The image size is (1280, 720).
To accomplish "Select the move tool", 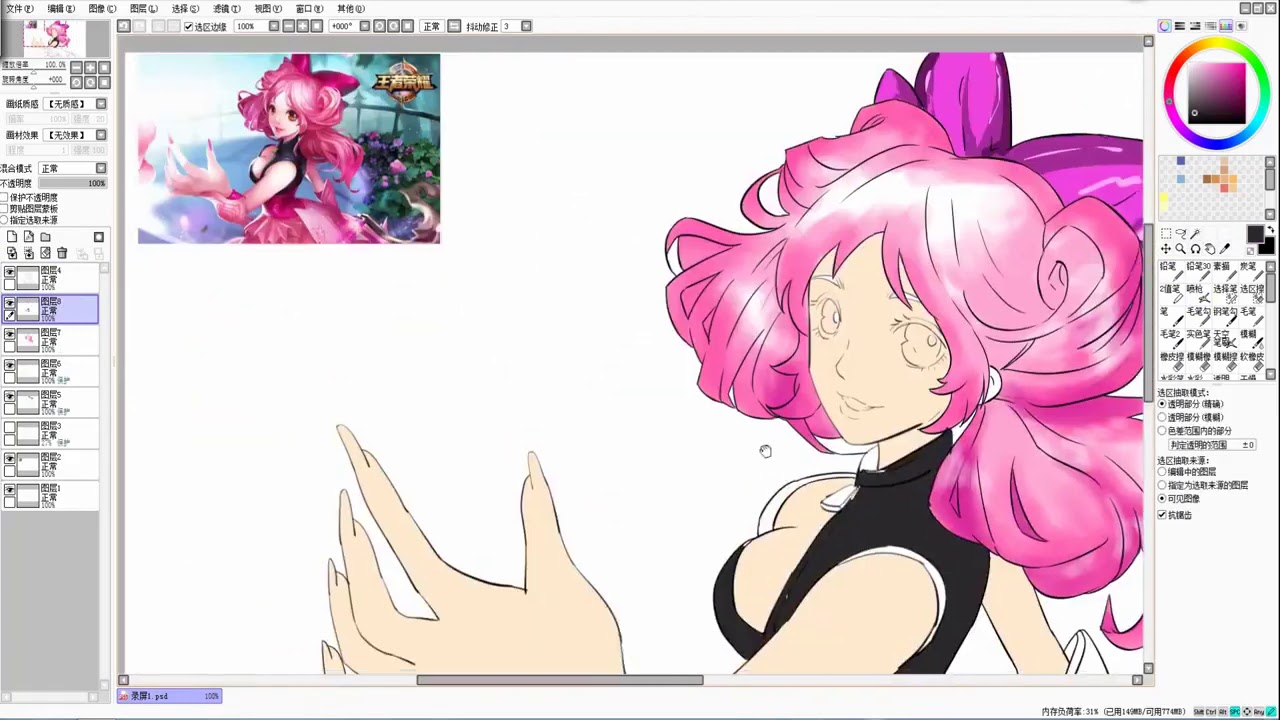I will coord(1166,249).
